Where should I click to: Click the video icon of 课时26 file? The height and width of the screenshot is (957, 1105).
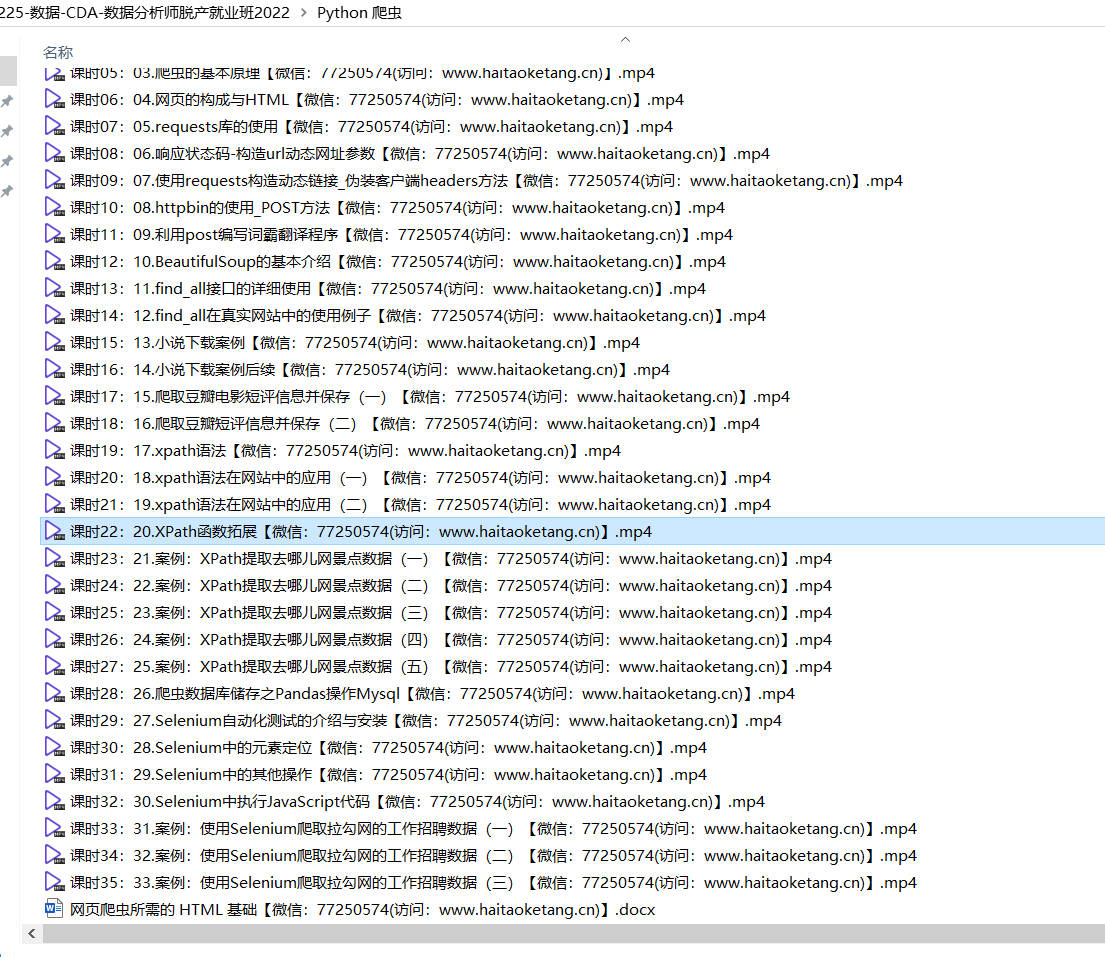point(54,639)
